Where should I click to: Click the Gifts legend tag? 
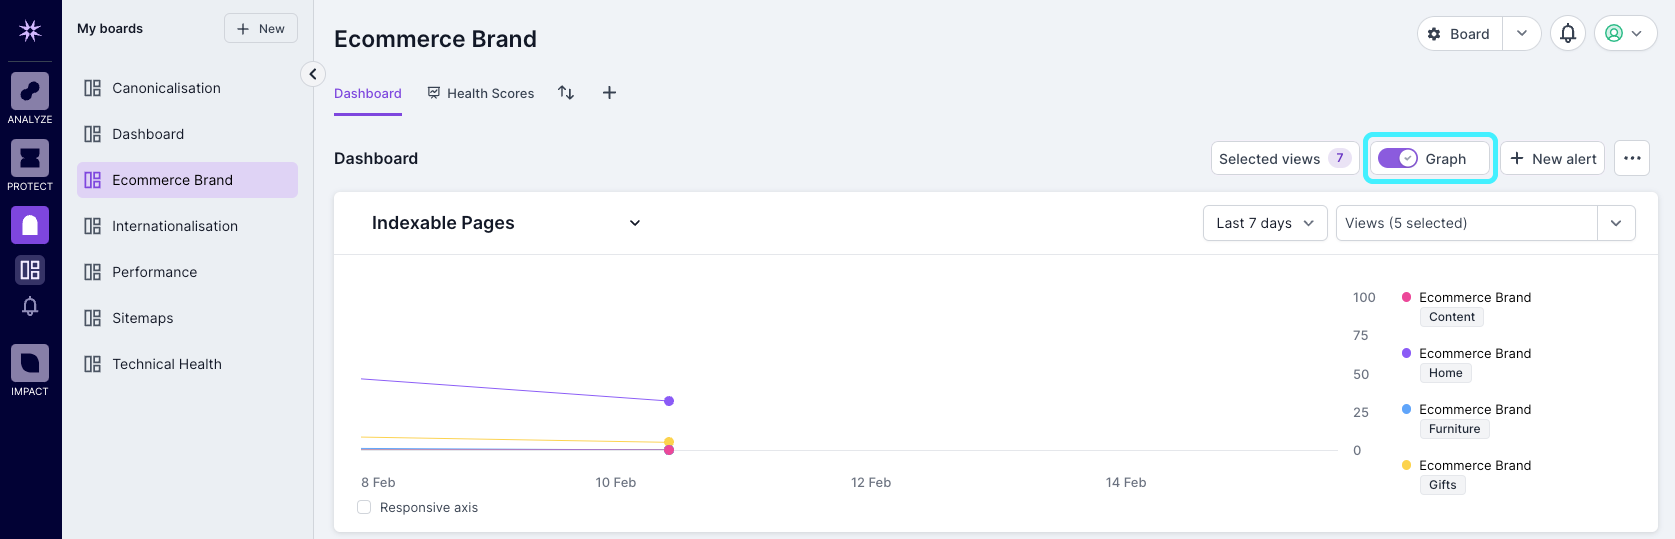1443,485
